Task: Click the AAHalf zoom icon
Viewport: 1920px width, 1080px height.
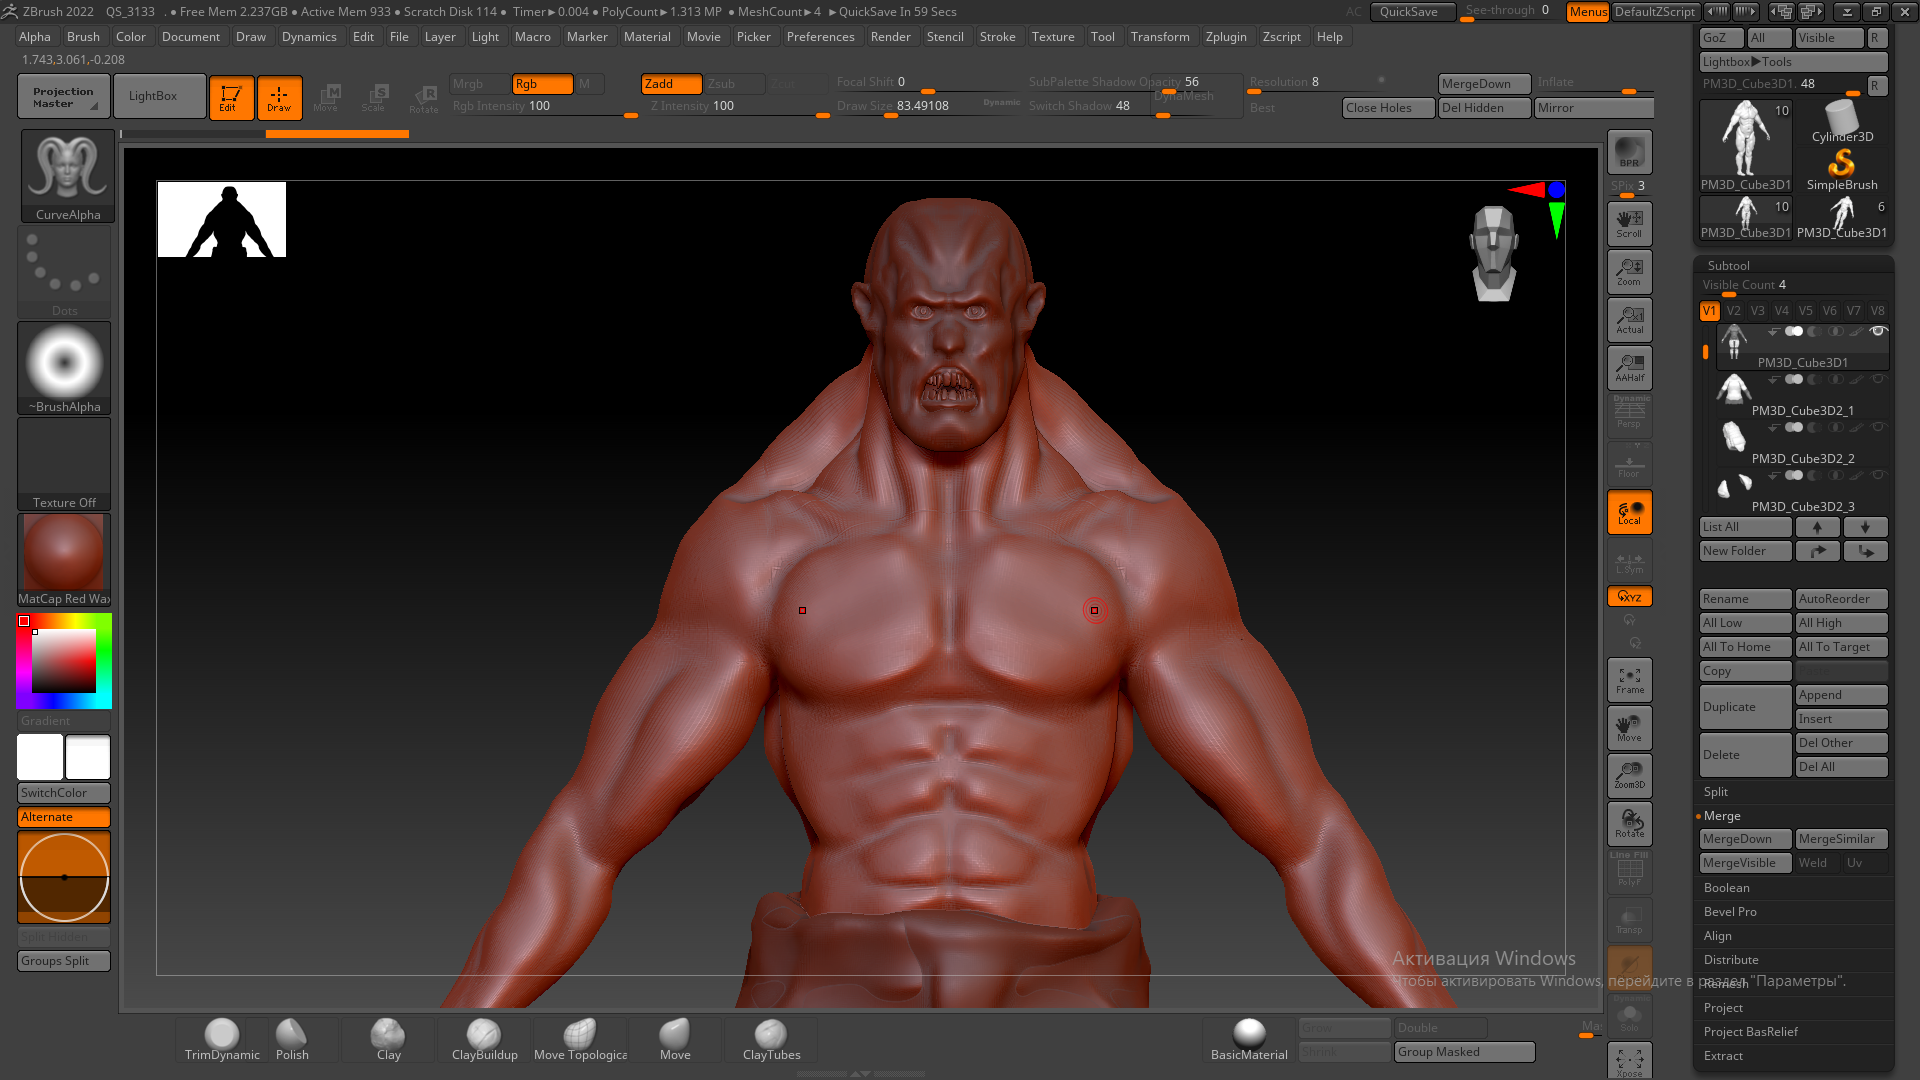Action: 1629,368
